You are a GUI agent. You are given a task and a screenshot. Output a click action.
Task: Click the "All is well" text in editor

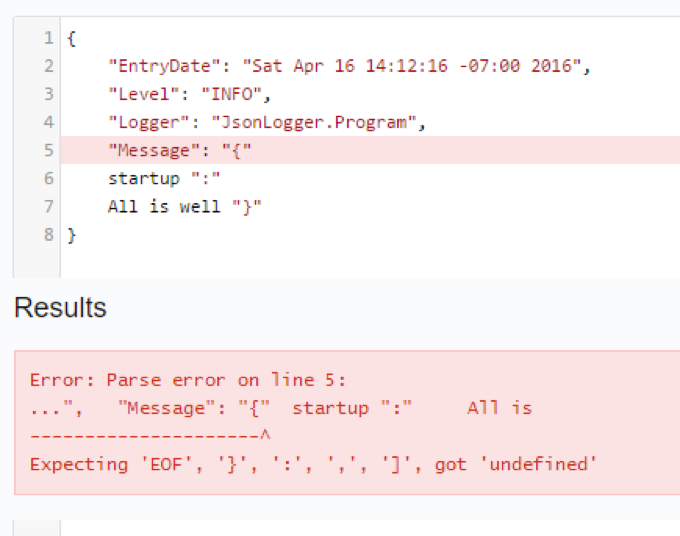pyautogui.click(x=150, y=207)
